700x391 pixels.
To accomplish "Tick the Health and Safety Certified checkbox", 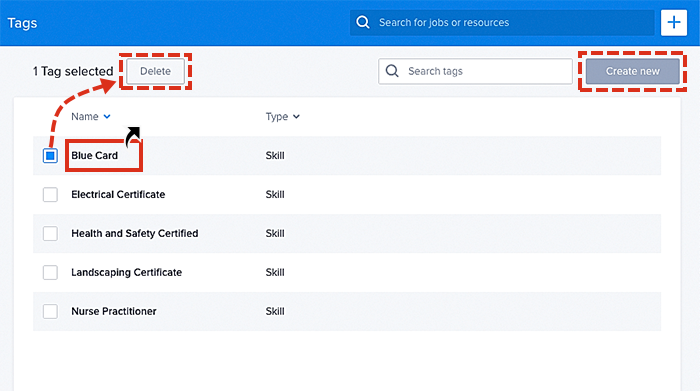I will pyautogui.click(x=50, y=233).
